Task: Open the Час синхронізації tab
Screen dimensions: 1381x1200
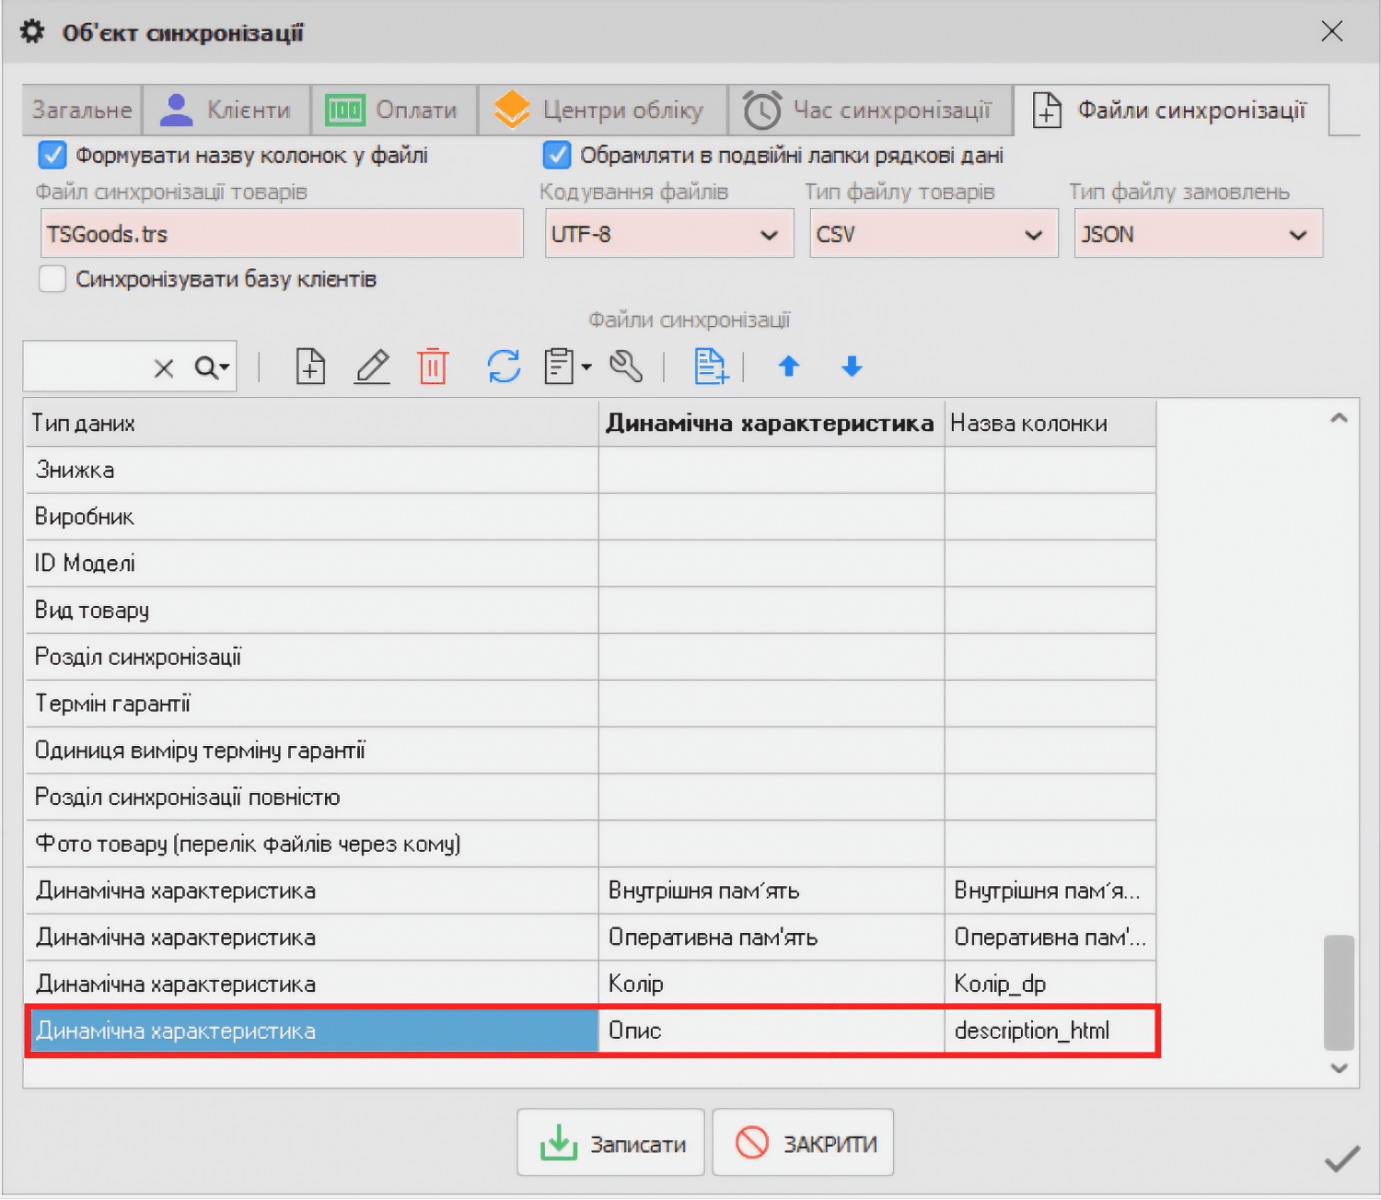Action: coord(868,110)
